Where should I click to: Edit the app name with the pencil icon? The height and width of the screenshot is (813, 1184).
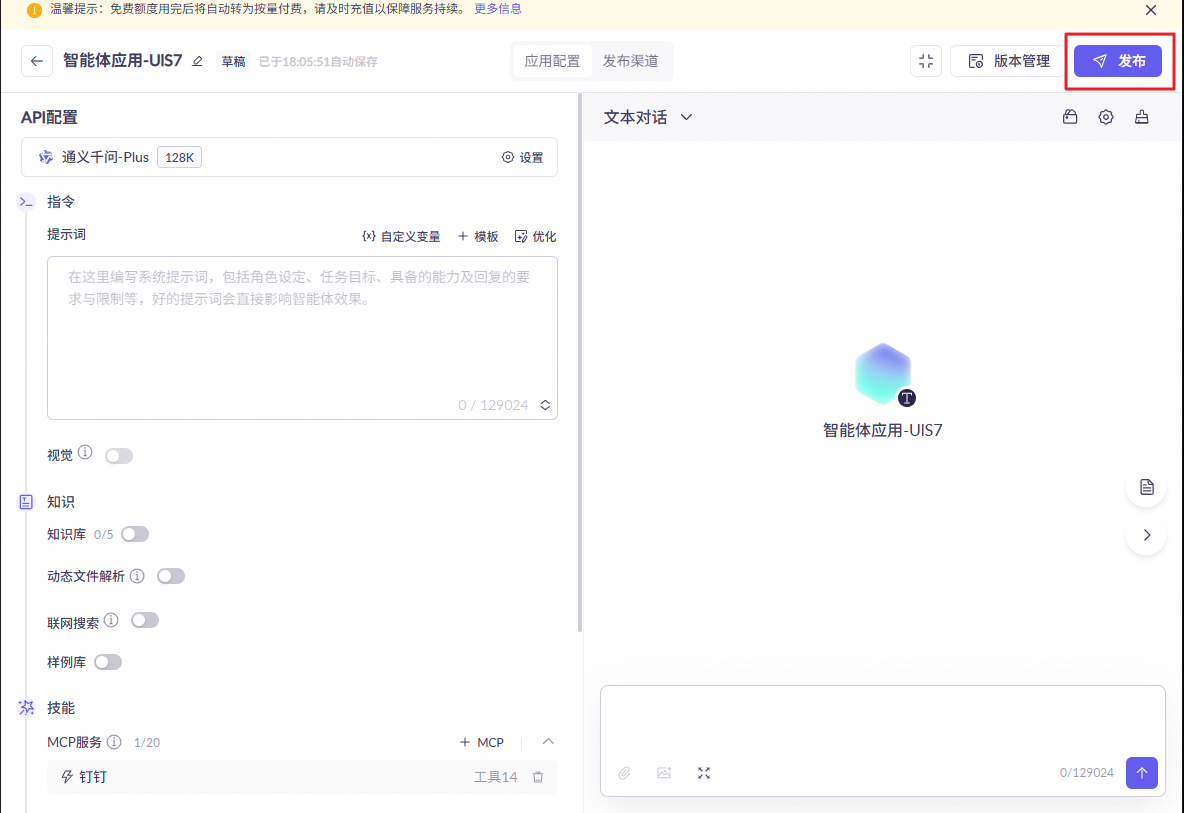click(197, 61)
